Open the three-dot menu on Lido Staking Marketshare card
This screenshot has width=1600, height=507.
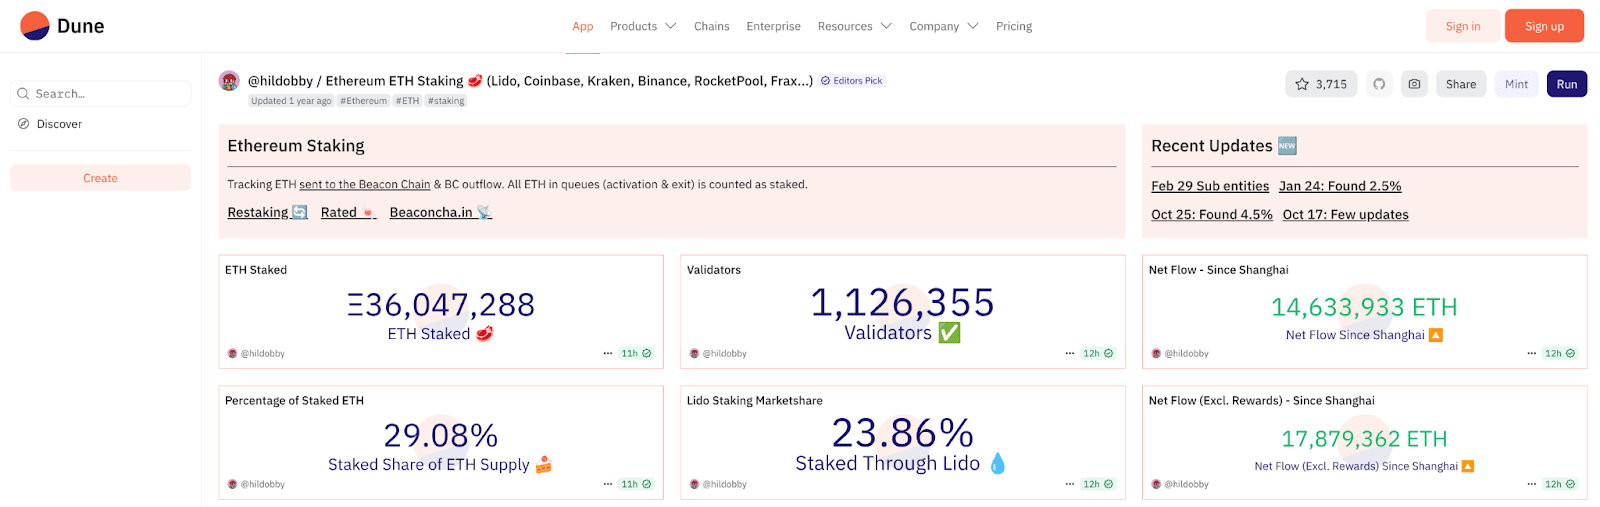1070,484
